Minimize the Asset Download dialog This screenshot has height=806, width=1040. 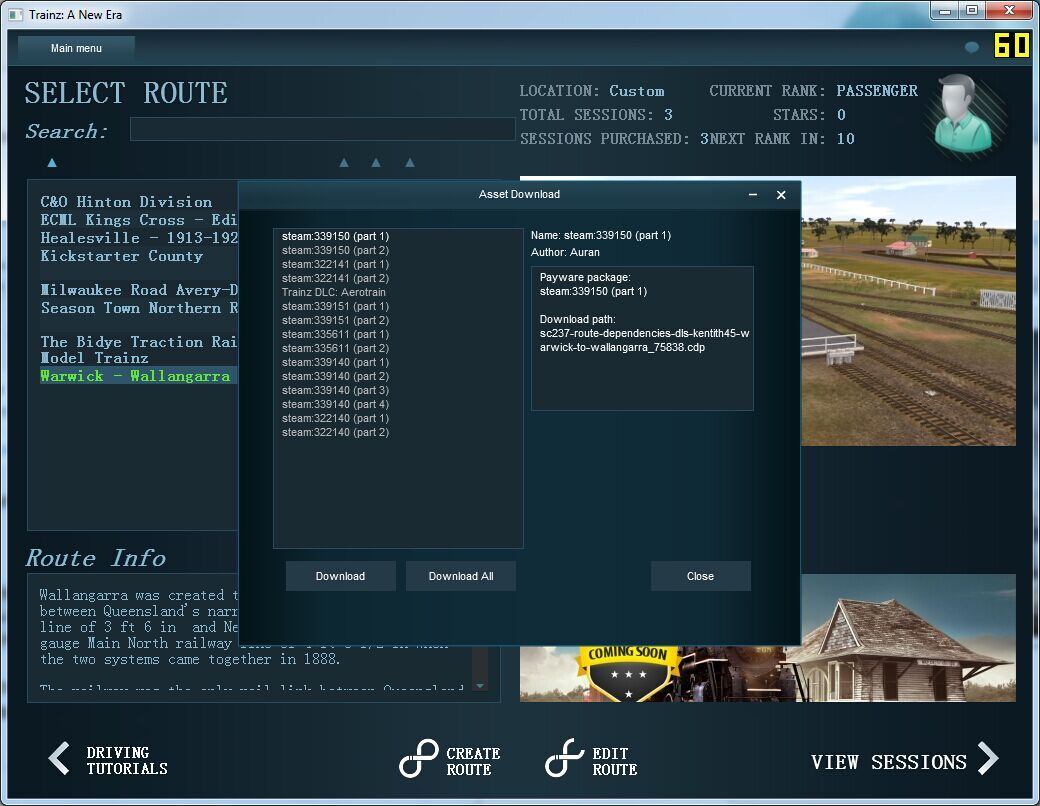click(x=753, y=194)
